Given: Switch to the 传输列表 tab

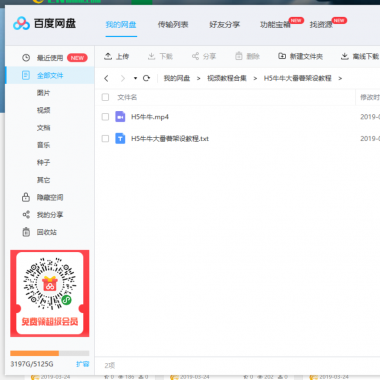Looking at the screenshot, I should click(x=173, y=25).
